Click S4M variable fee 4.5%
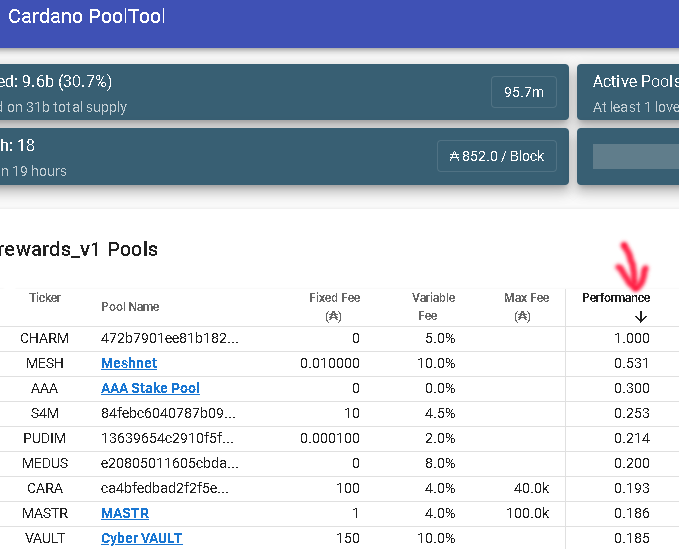679x549 pixels. pos(440,413)
